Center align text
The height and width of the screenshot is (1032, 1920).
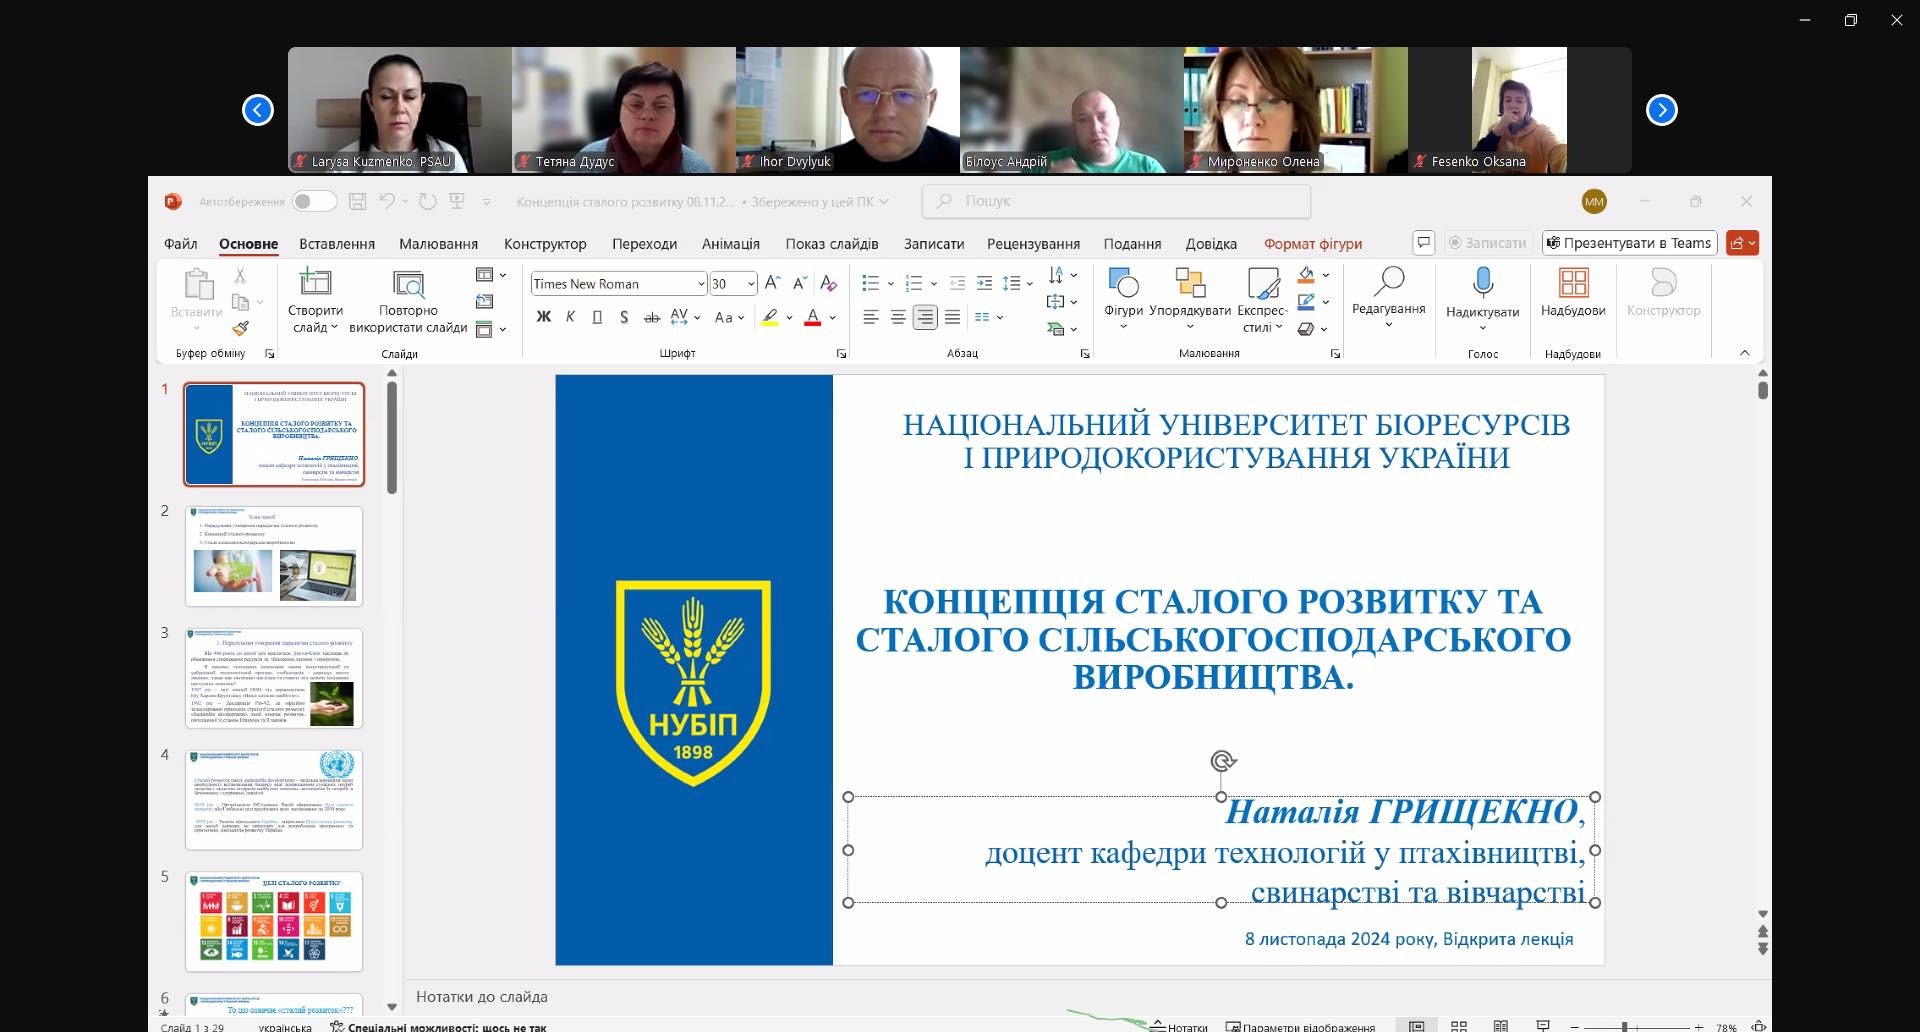tap(898, 317)
